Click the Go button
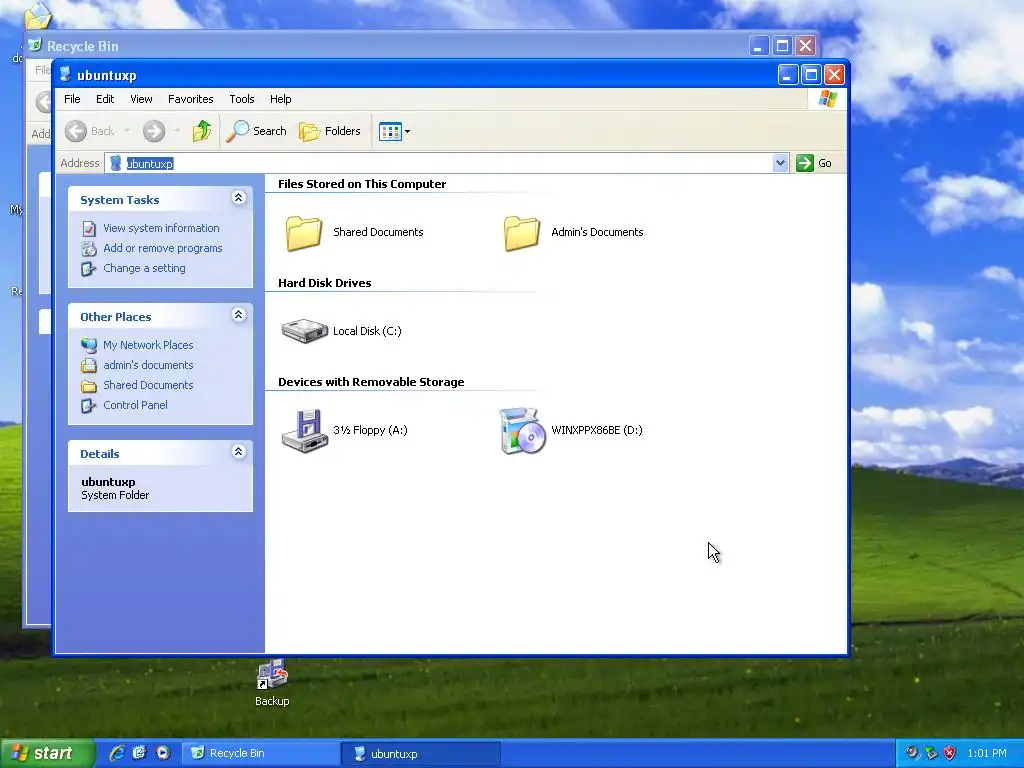Screen dimensions: 1024x768 point(814,163)
